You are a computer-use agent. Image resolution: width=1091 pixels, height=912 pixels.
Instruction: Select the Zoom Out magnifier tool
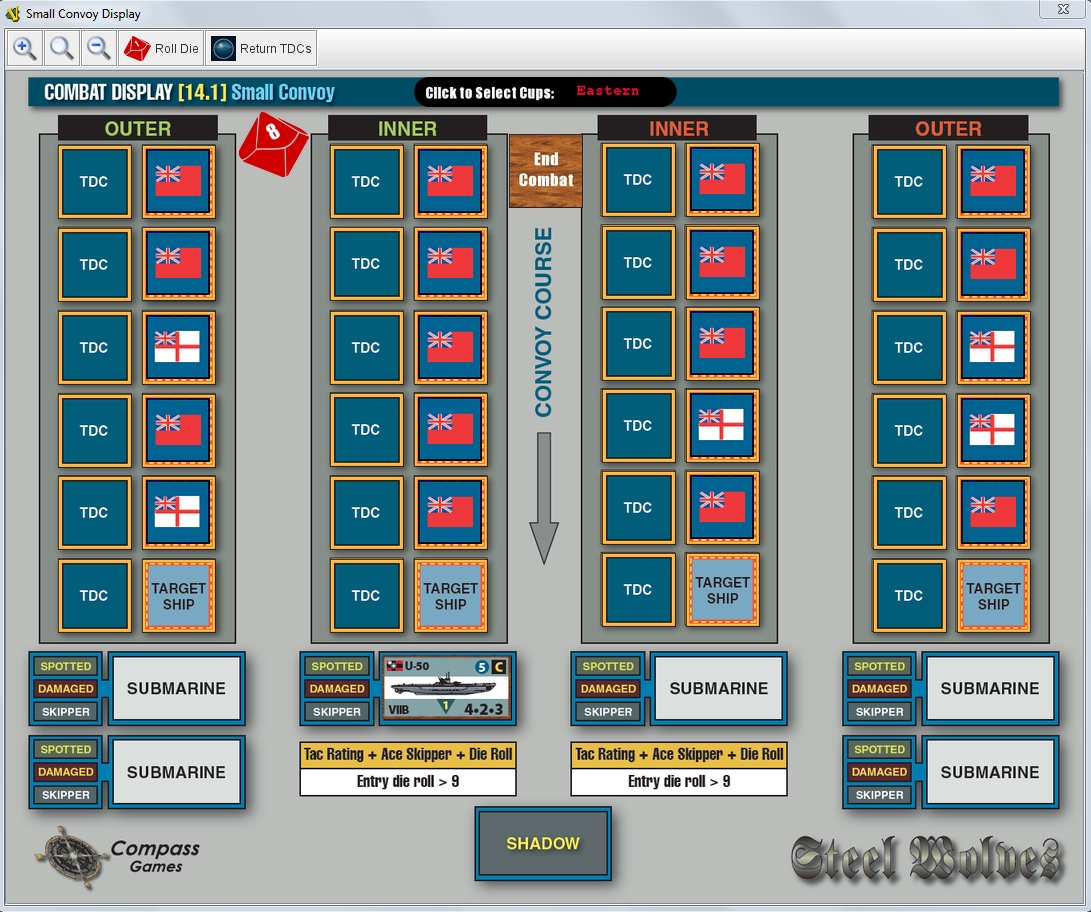(96, 47)
